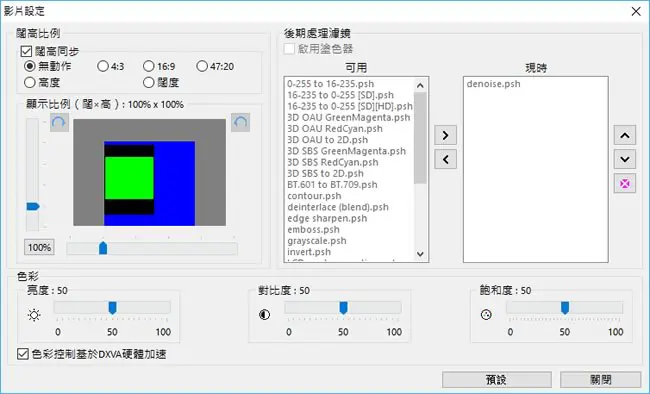The image size is (650, 394).
Task: Click the reset icon left of the preview
Action: pos(59,123)
